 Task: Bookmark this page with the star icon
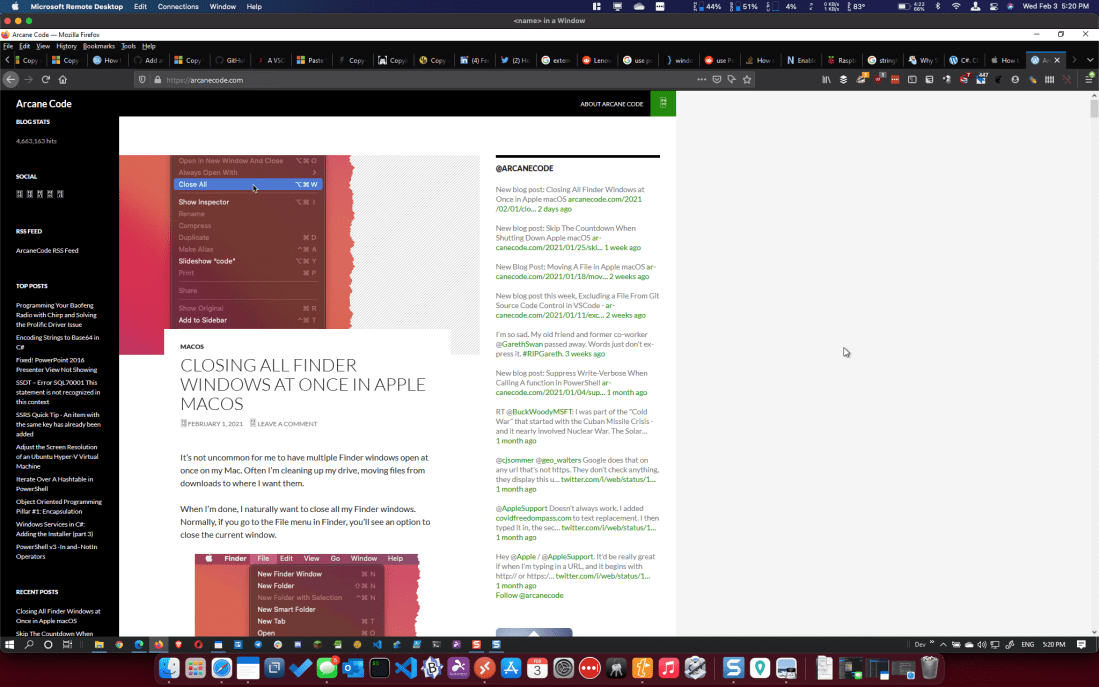(747, 79)
